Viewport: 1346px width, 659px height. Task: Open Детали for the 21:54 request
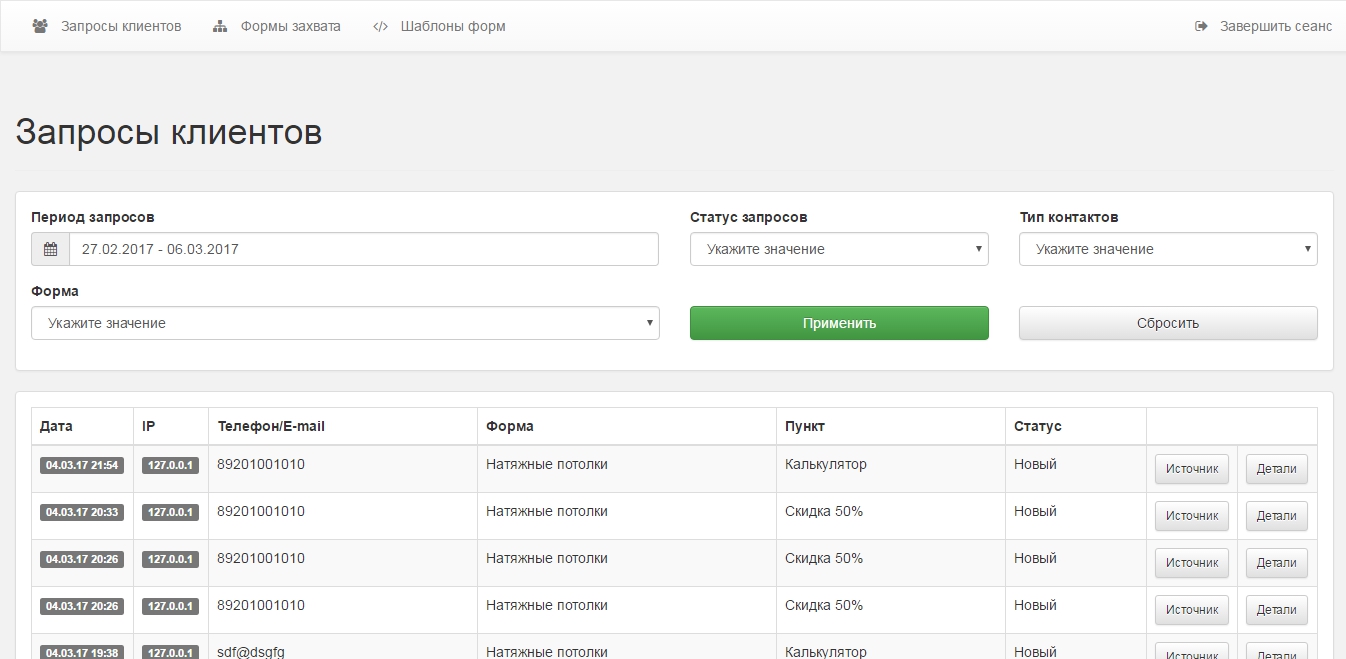click(x=1276, y=469)
